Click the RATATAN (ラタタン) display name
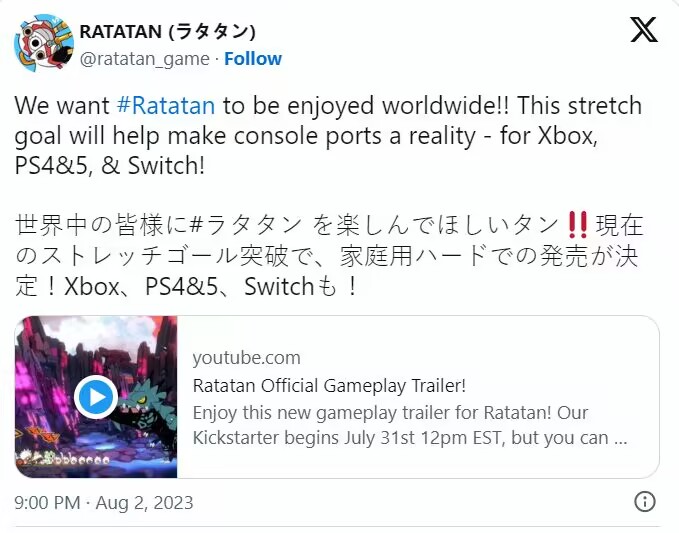Screen dimensions: 679x533 [168, 32]
